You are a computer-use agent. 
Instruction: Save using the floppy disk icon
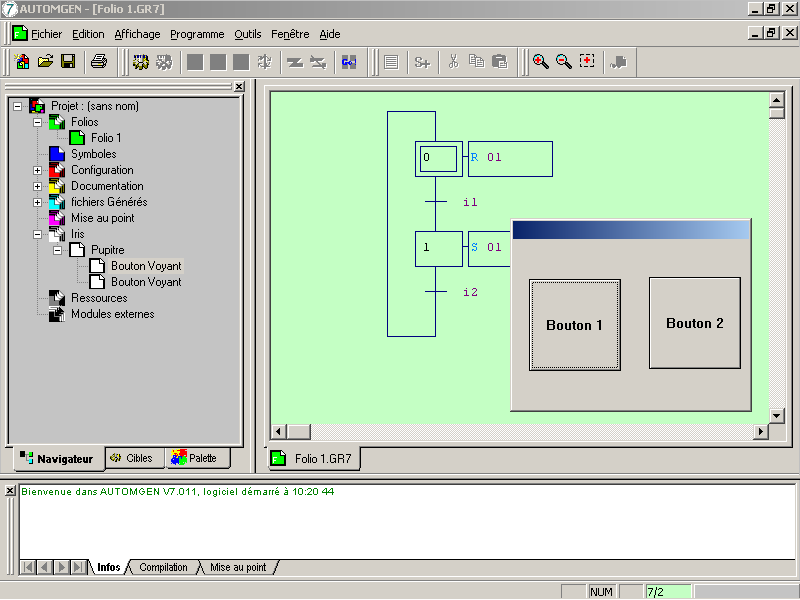click(68, 62)
